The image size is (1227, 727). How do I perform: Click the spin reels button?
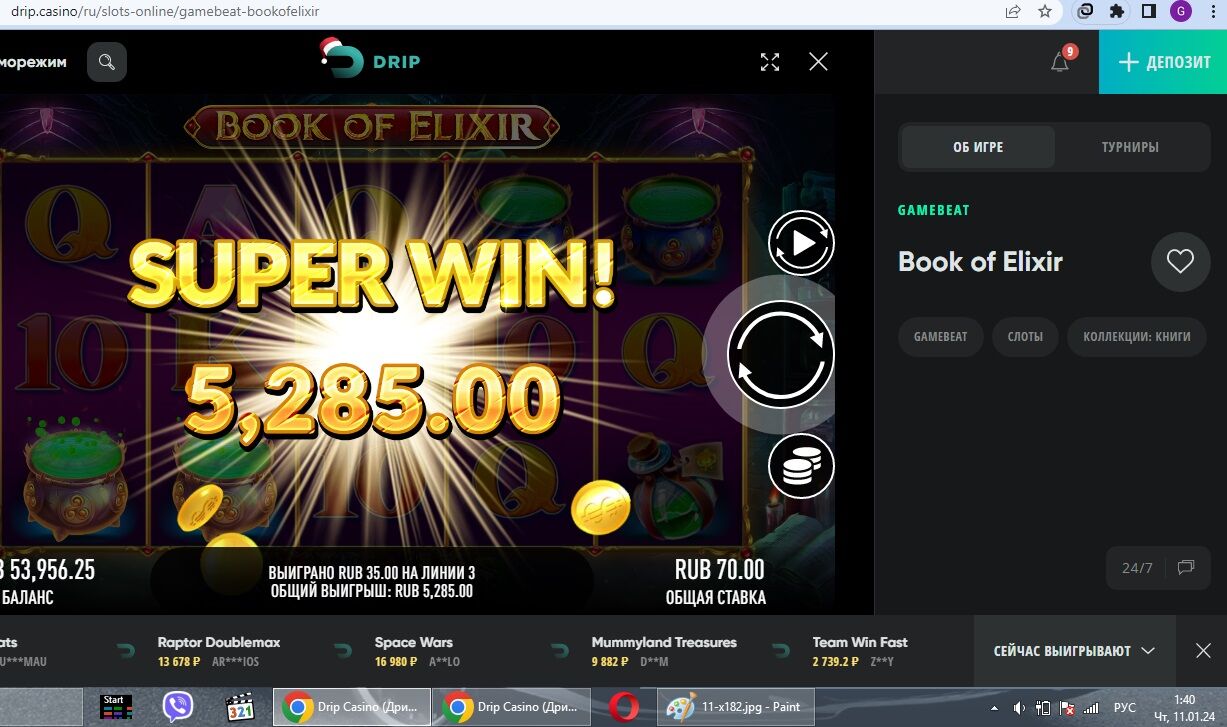point(781,354)
